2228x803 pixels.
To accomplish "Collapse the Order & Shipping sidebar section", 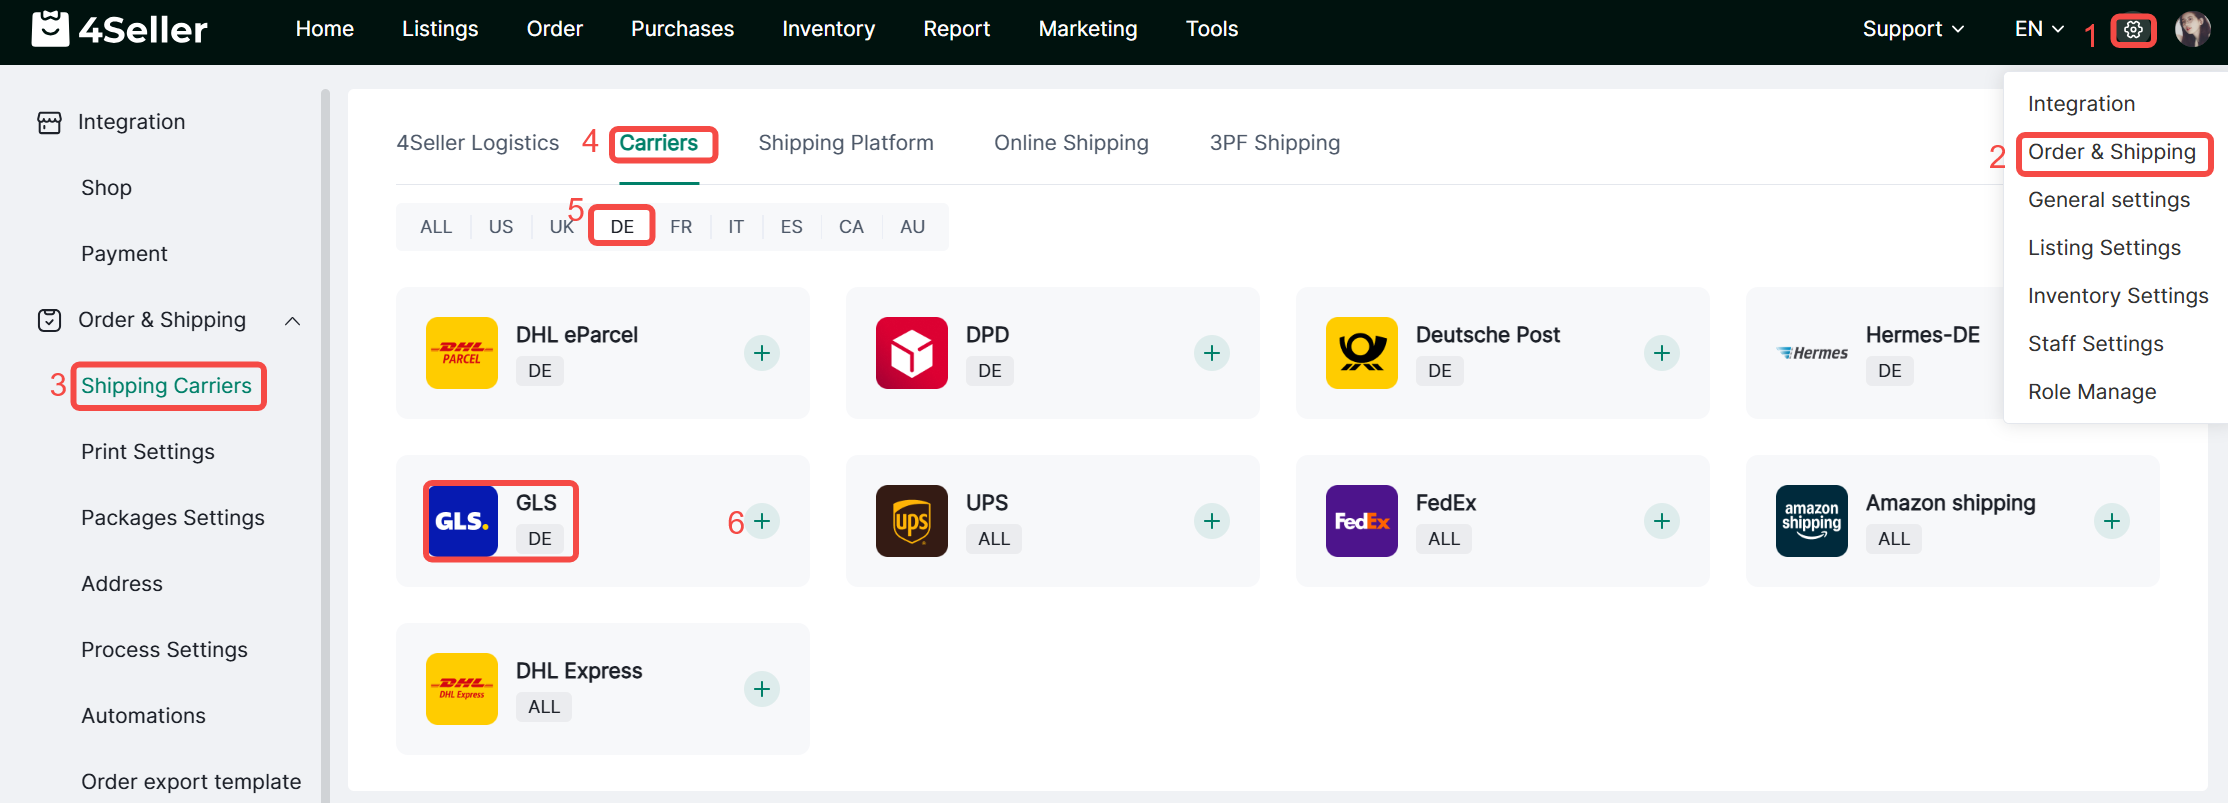I will click(x=292, y=321).
